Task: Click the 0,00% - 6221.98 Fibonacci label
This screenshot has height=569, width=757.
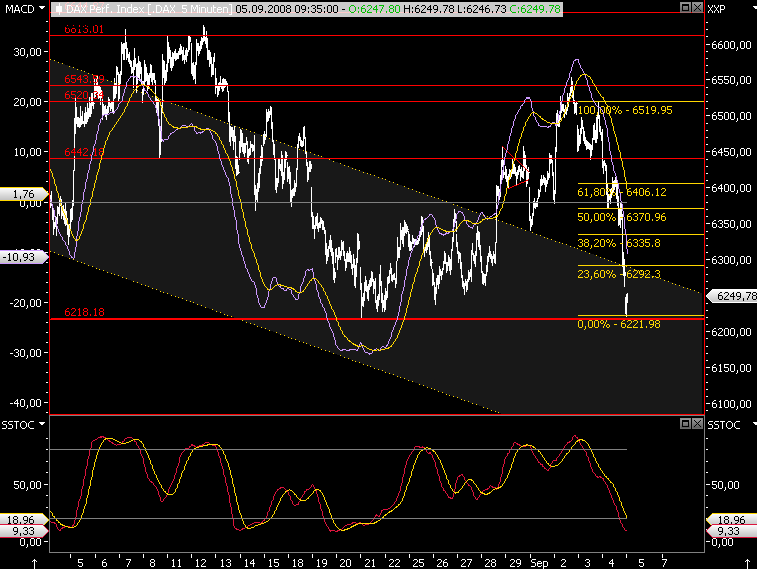Action: [619, 324]
